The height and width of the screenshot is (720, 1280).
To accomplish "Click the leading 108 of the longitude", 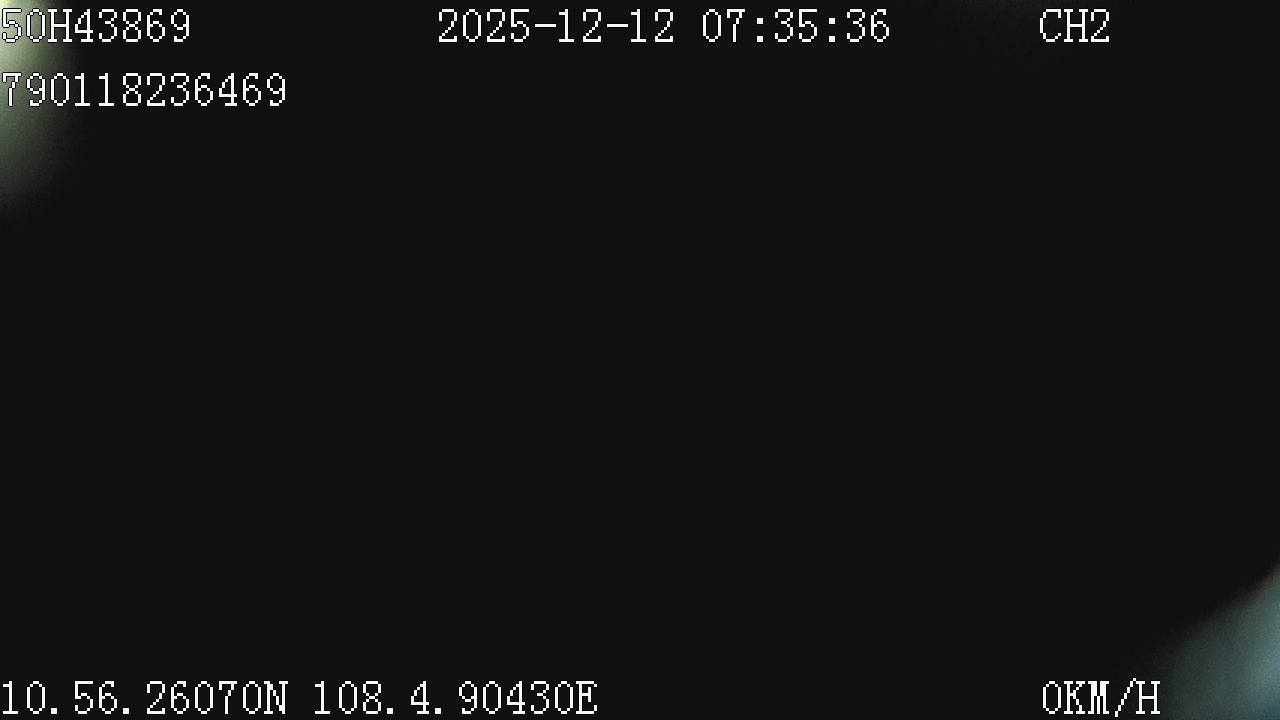I will click(x=348, y=698).
